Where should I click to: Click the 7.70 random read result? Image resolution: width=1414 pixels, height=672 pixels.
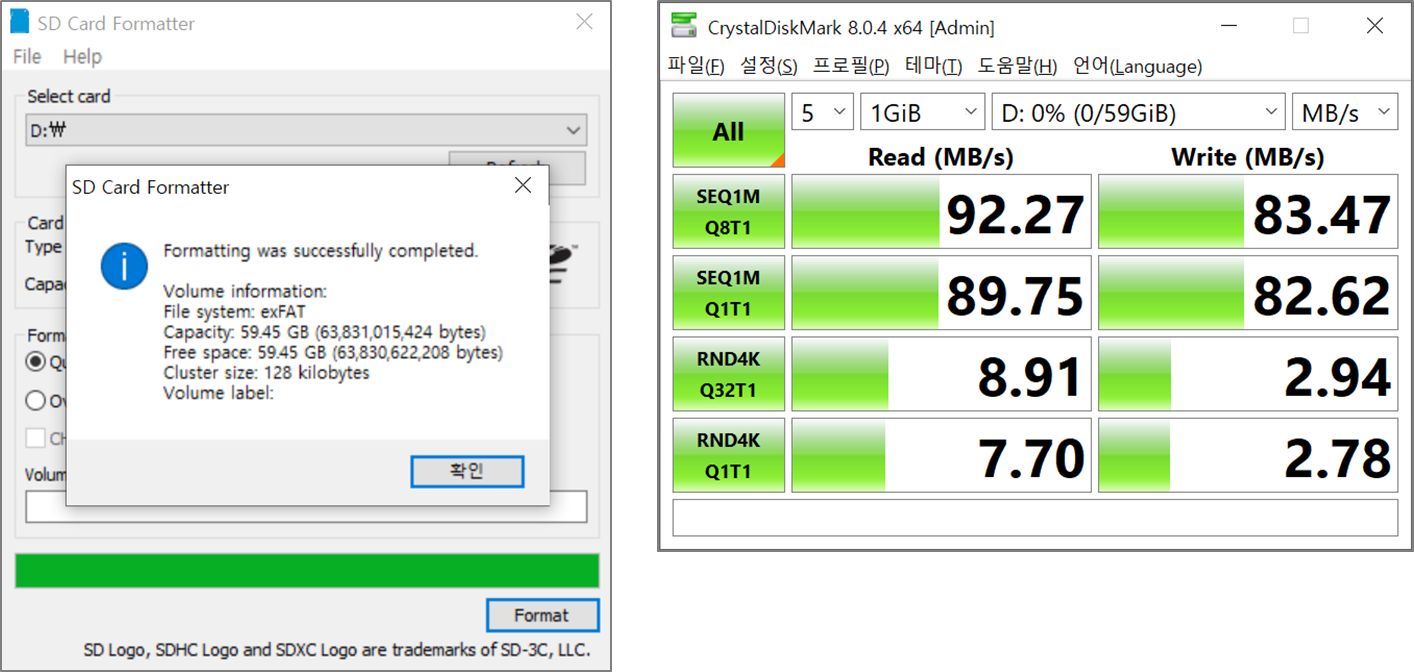(x=941, y=455)
